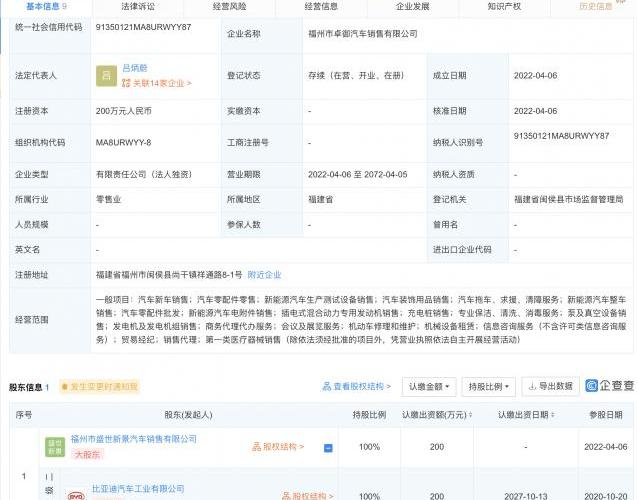Click the 导出数据 export button

point(550,386)
